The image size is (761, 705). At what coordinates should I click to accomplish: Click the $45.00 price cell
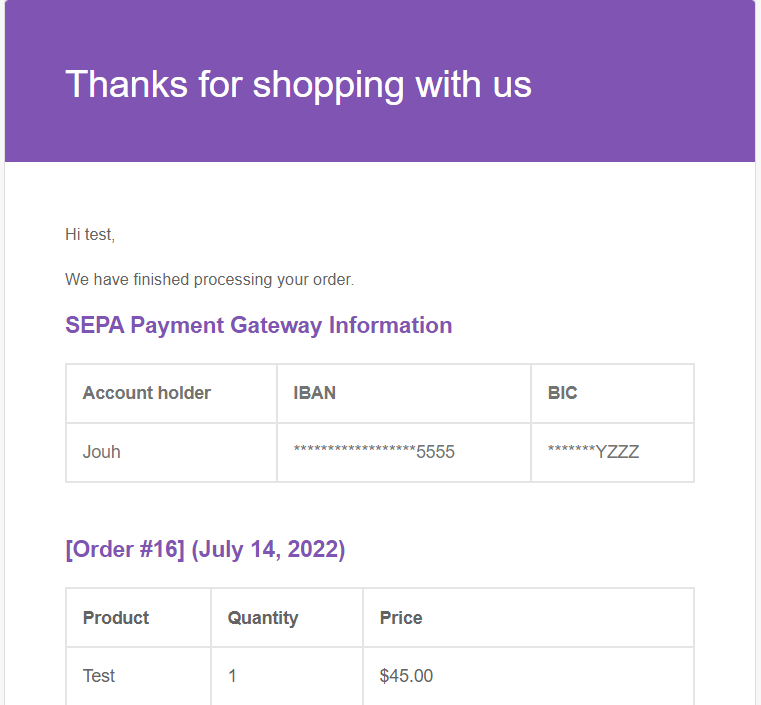click(x=406, y=676)
